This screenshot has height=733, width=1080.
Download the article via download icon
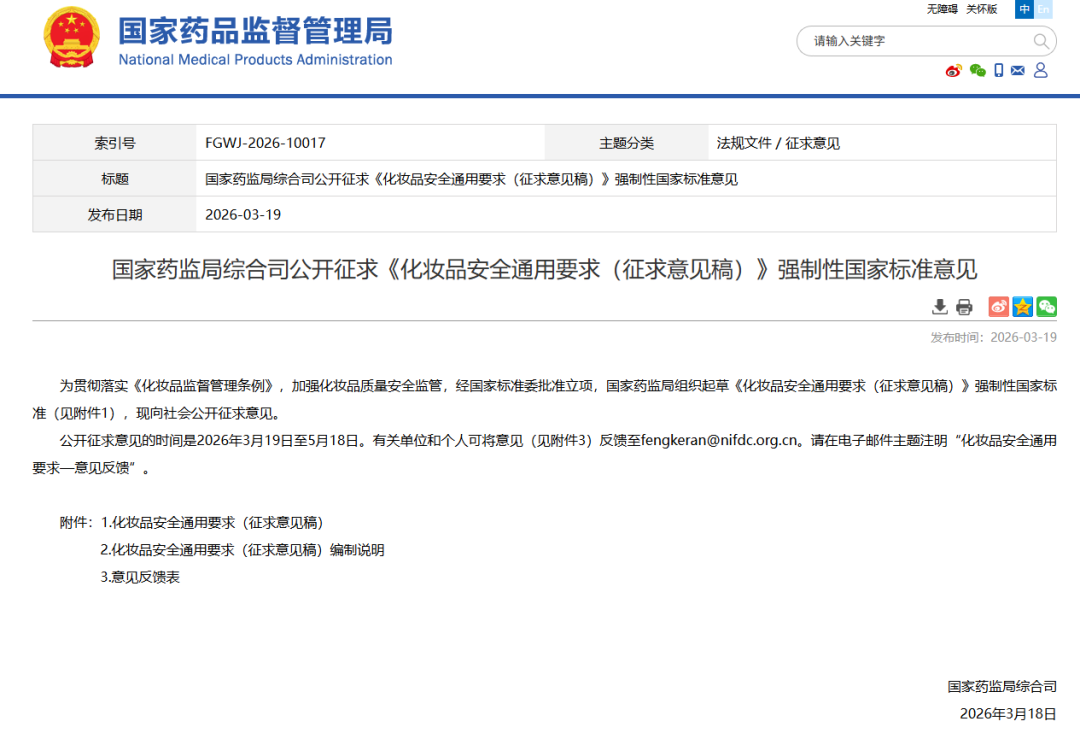point(940,307)
